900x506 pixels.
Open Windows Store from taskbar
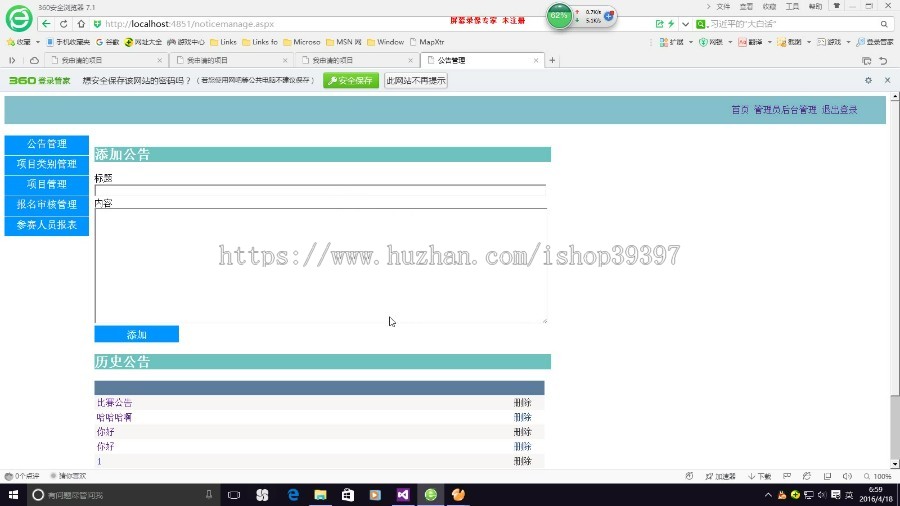point(348,495)
